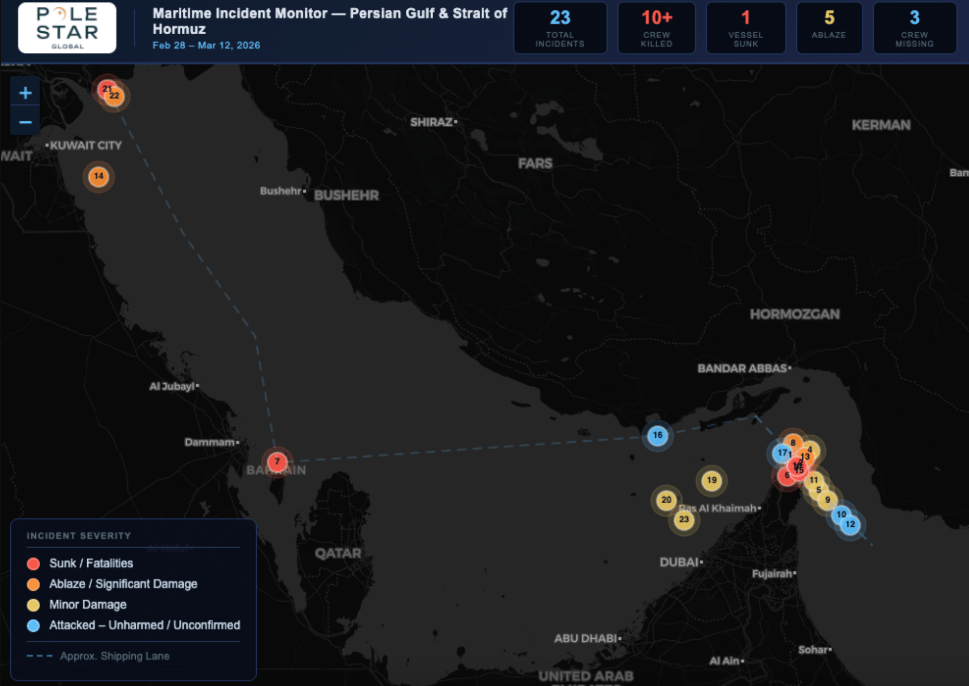
Task: Open the Crew Killed stat card
Action: [x=656, y=27]
